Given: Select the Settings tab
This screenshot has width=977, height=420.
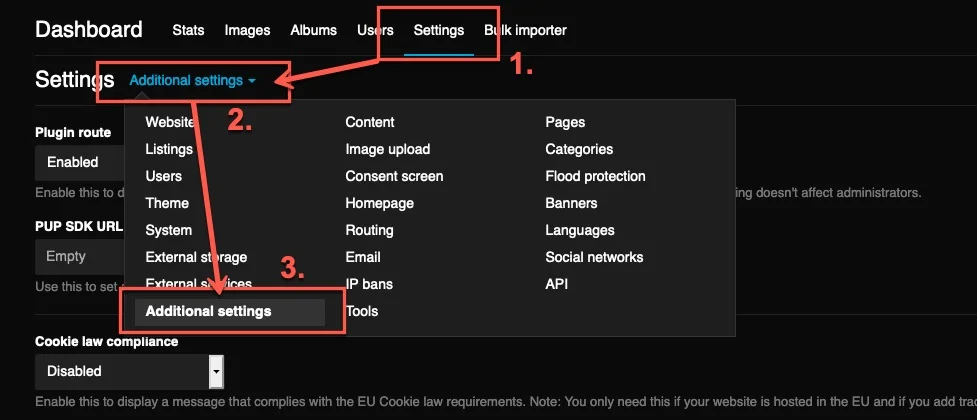Looking at the screenshot, I should click(438, 30).
